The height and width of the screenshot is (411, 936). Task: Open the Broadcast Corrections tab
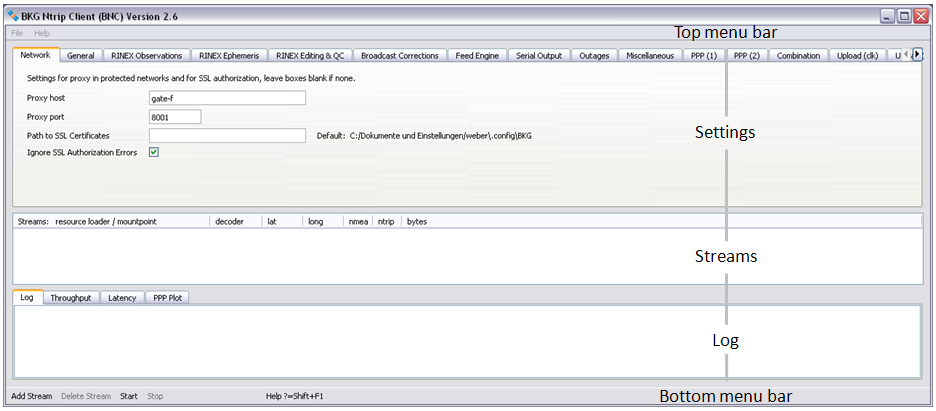coord(399,56)
